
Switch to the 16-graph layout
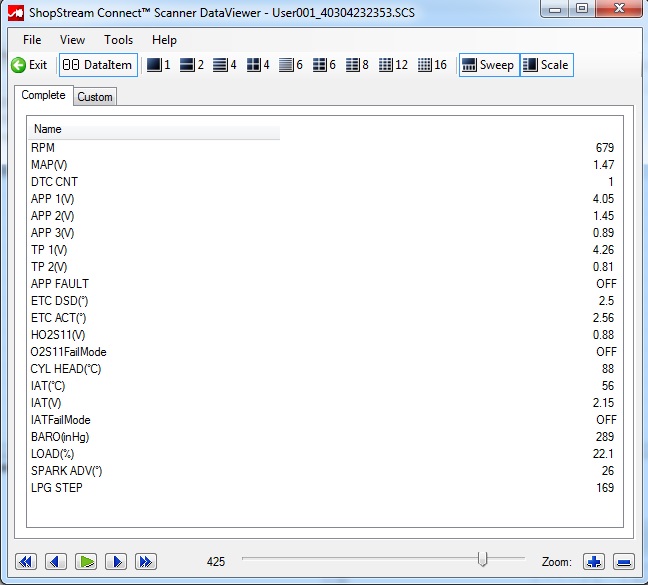pos(432,65)
